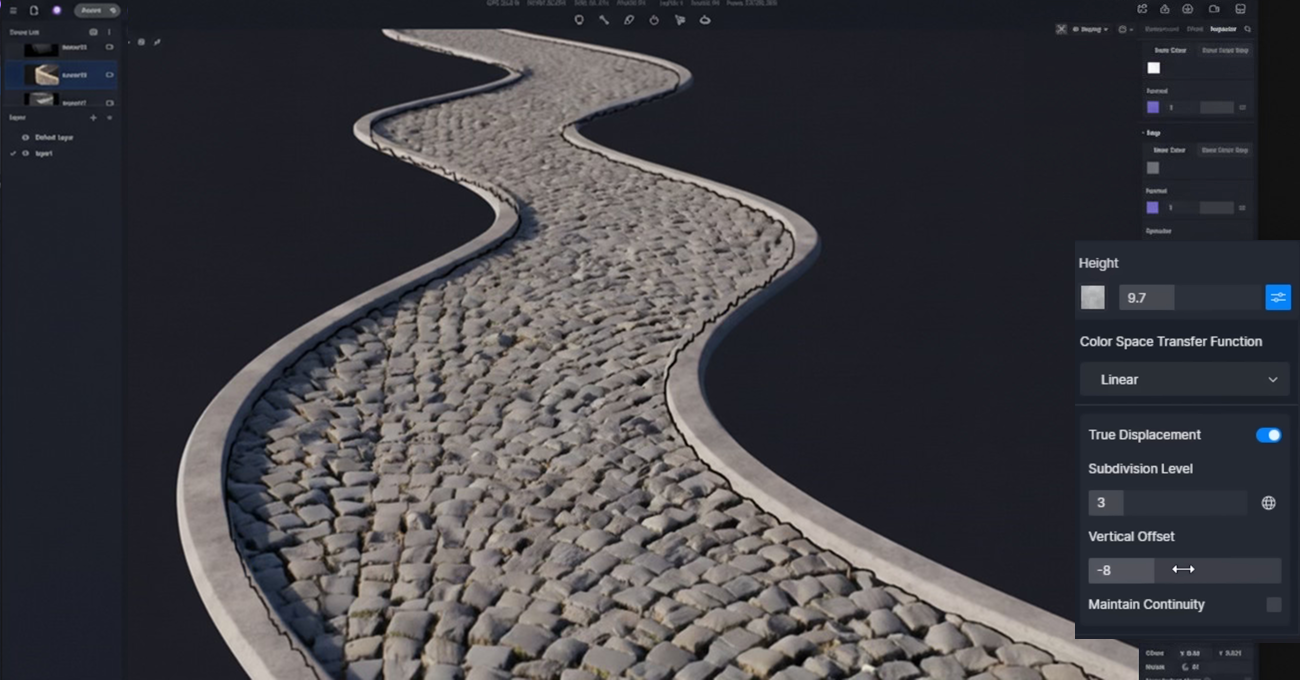
Task: Click the cloud icon in the top toolbar
Action: click(705, 19)
